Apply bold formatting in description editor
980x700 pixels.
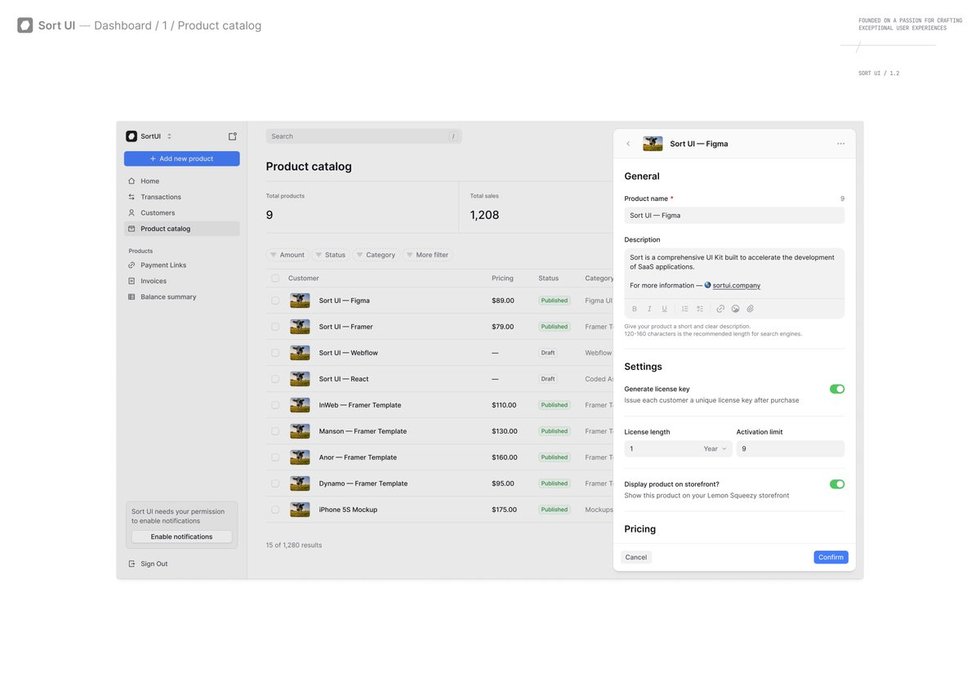(634, 309)
